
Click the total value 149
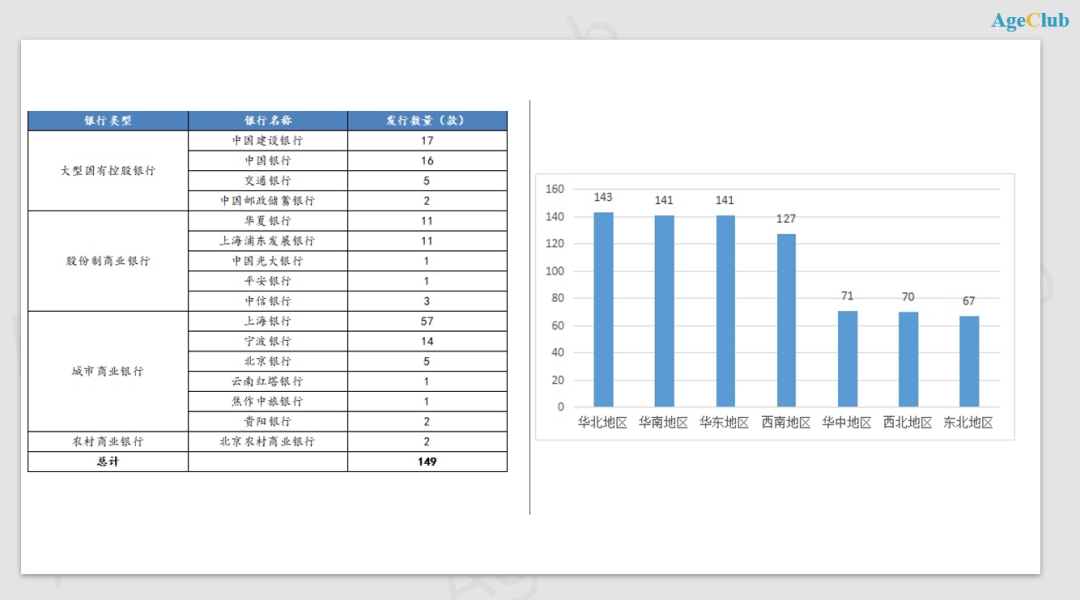(x=427, y=462)
